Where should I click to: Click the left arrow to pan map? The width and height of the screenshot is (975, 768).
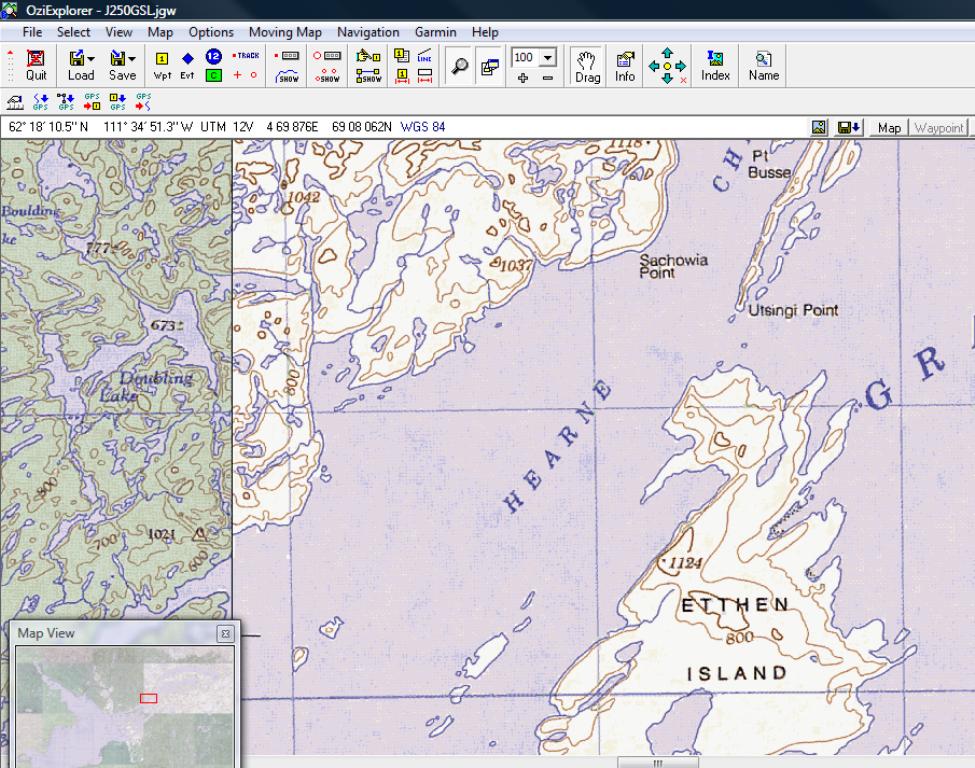pyautogui.click(x=654, y=66)
